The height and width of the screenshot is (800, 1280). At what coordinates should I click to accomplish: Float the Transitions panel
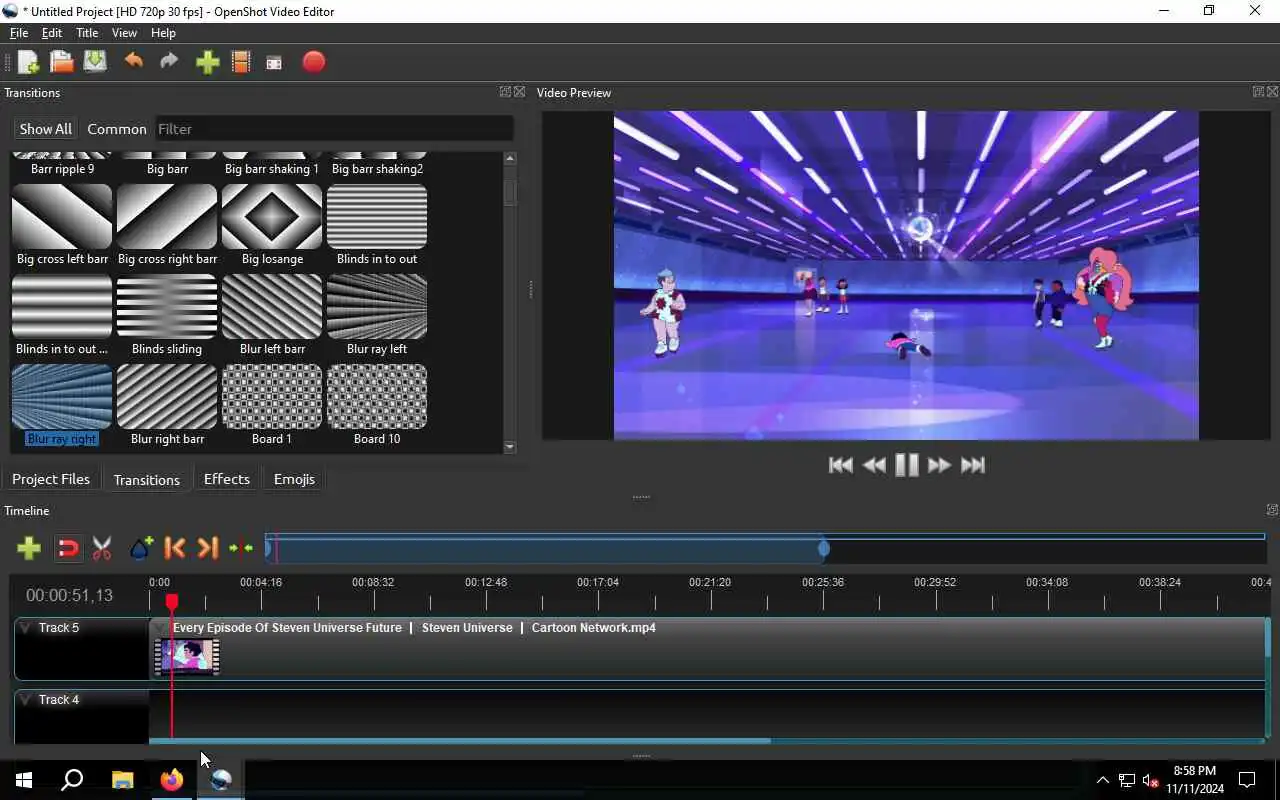click(x=506, y=92)
